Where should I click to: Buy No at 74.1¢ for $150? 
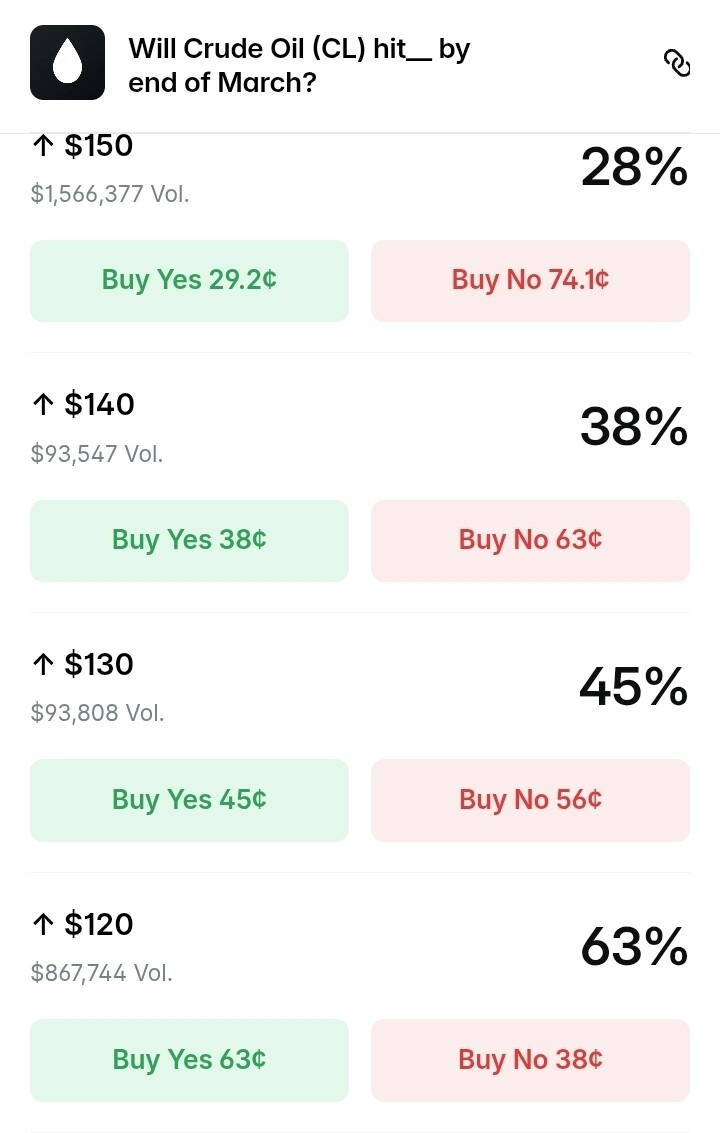click(x=530, y=280)
